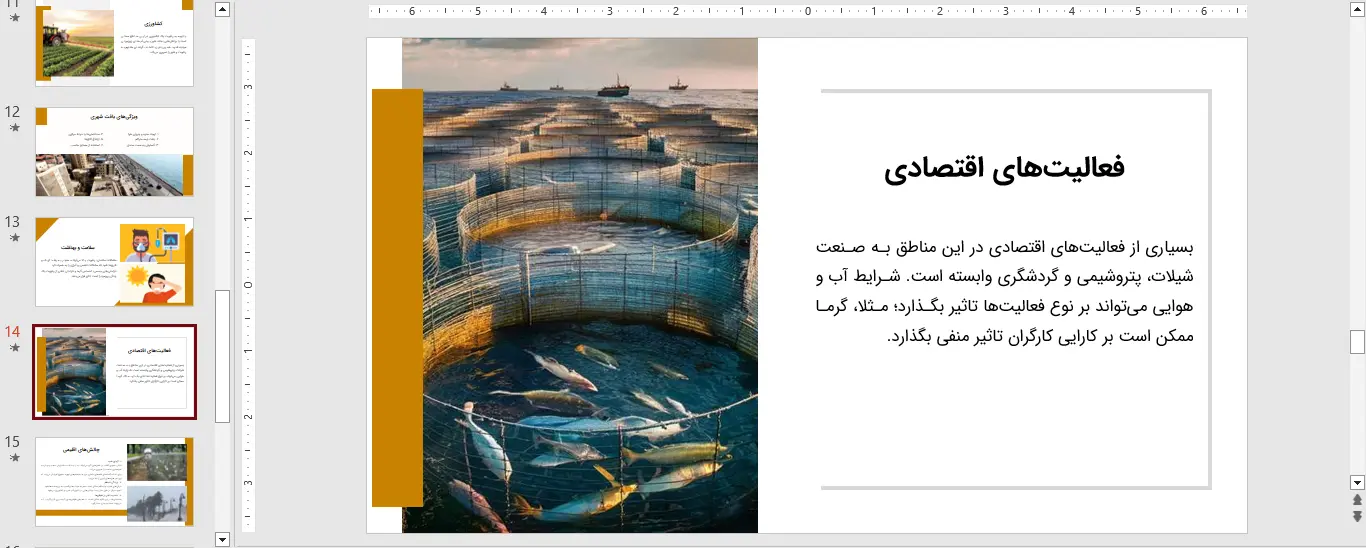Click the animation star under slide 13
The width and height of the screenshot is (1366, 548).
(x=14, y=238)
